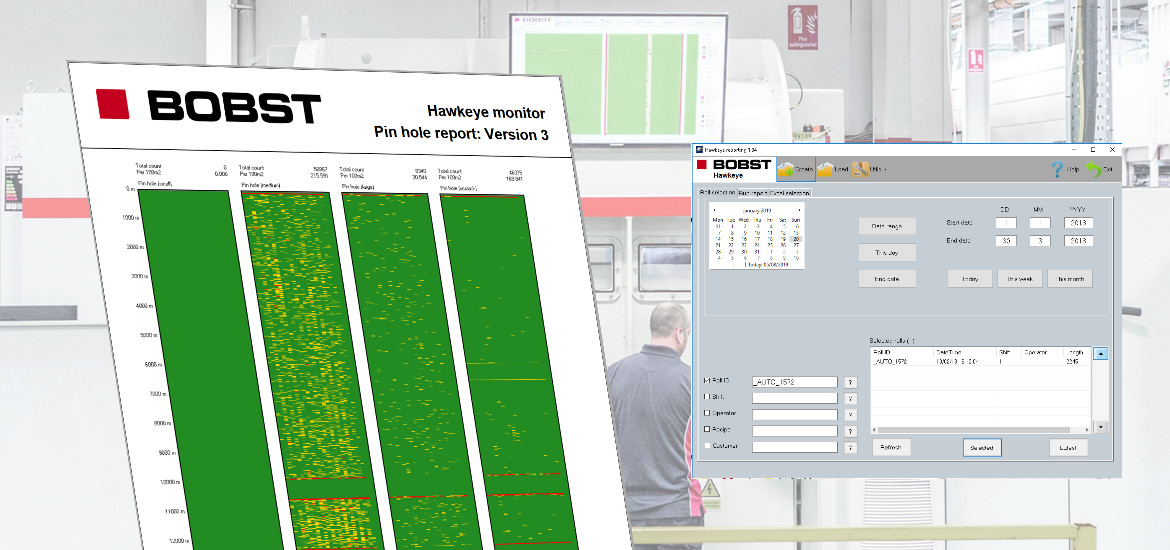This screenshot has width=1170, height=550.
Task: Click the End date button
Action: [x=886, y=278]
